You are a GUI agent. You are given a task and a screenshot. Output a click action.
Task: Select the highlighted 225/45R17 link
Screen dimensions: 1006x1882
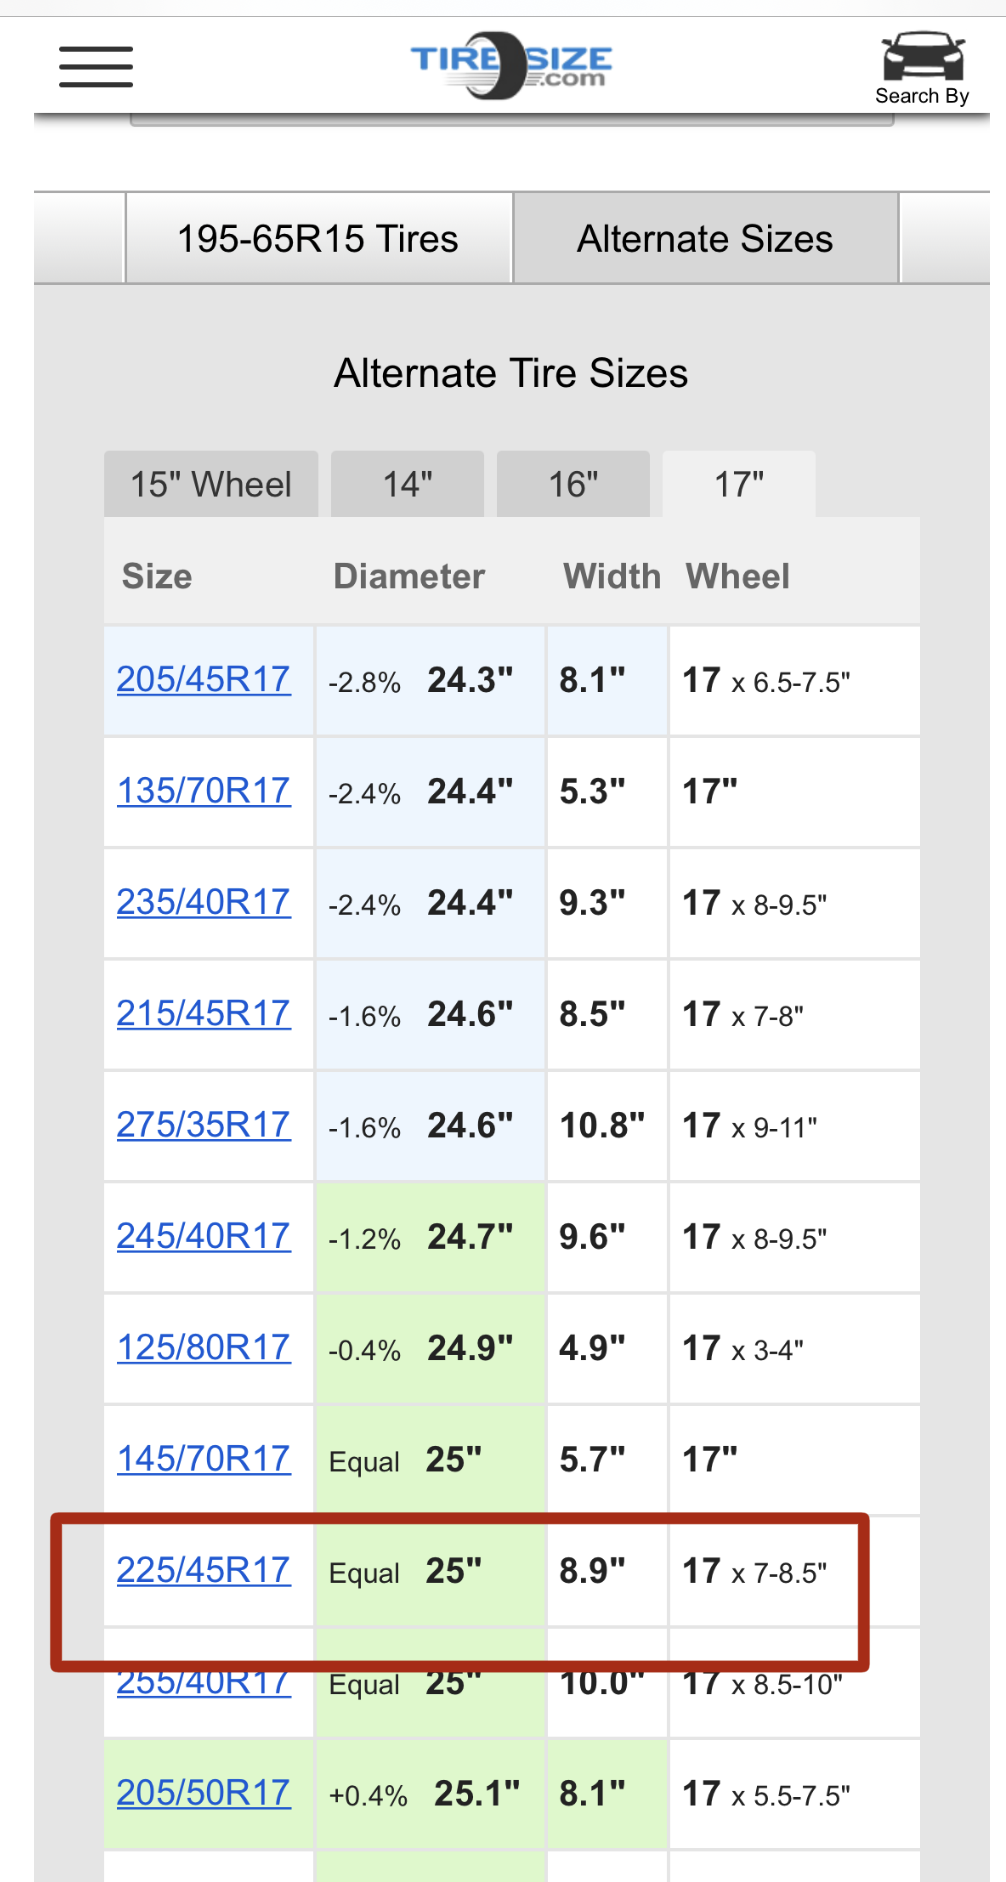(x=204, y=1570)
